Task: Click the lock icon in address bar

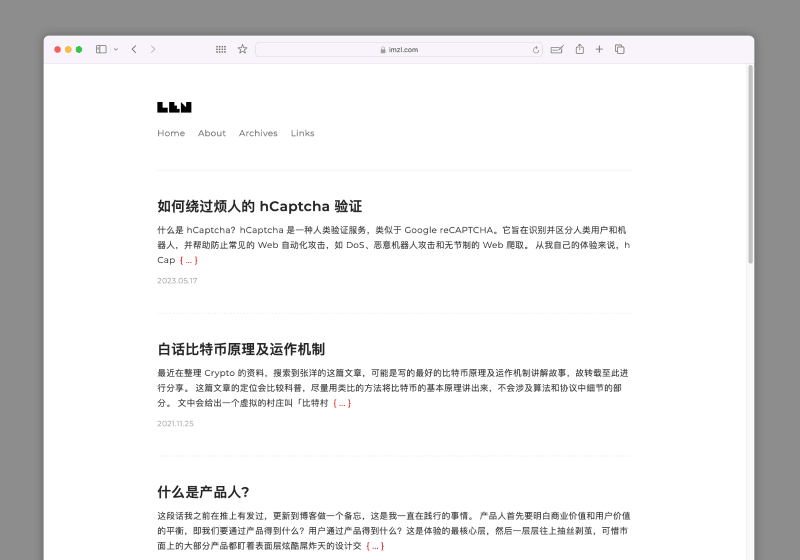Action: click(x=383, y=49)
